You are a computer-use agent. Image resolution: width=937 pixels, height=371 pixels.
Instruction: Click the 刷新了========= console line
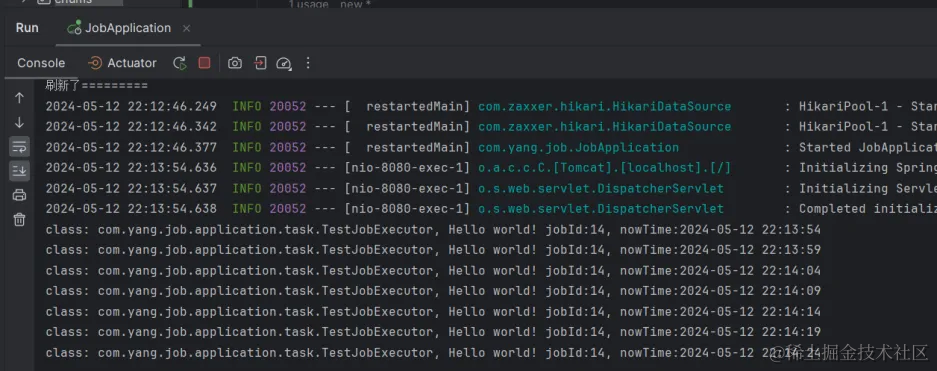(x=96, y=85)
